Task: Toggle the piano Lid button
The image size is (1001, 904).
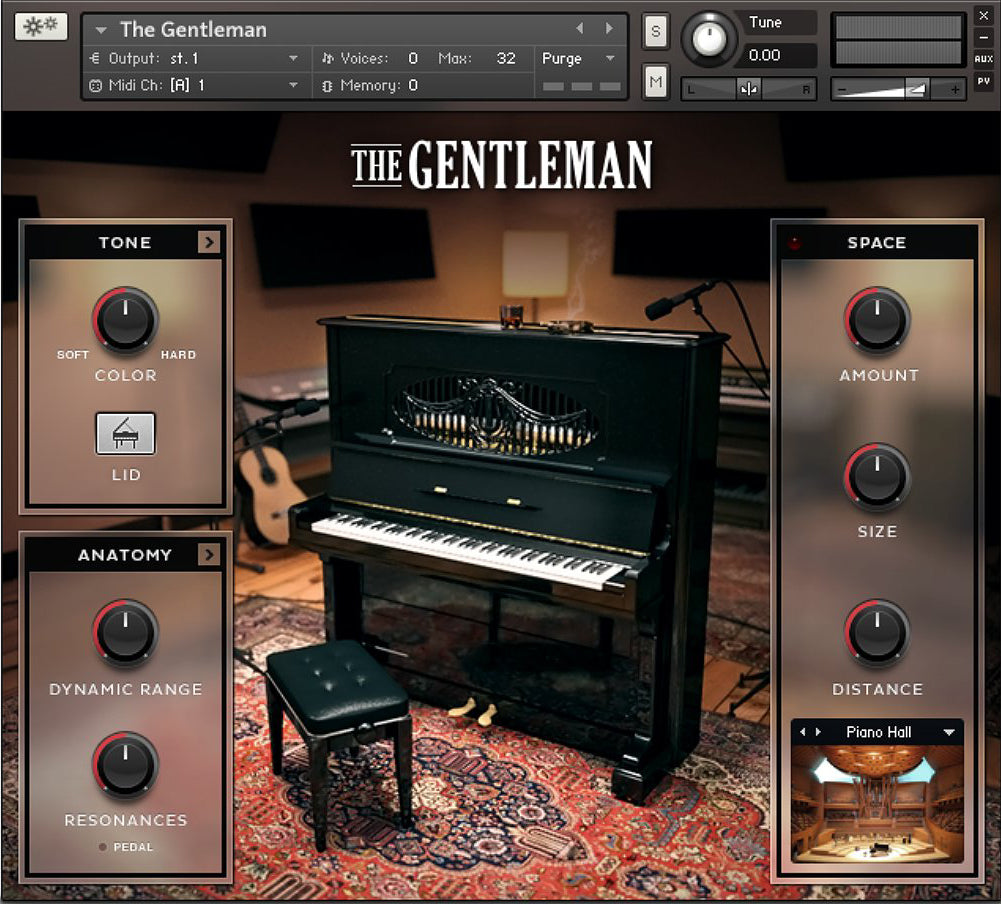Action: tap(125, 434)
